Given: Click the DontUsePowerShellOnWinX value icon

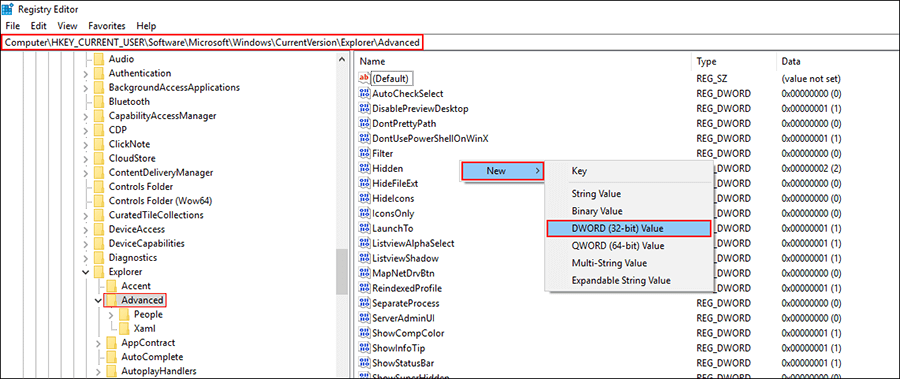Looking at the screenshot, I should point(364,138).
